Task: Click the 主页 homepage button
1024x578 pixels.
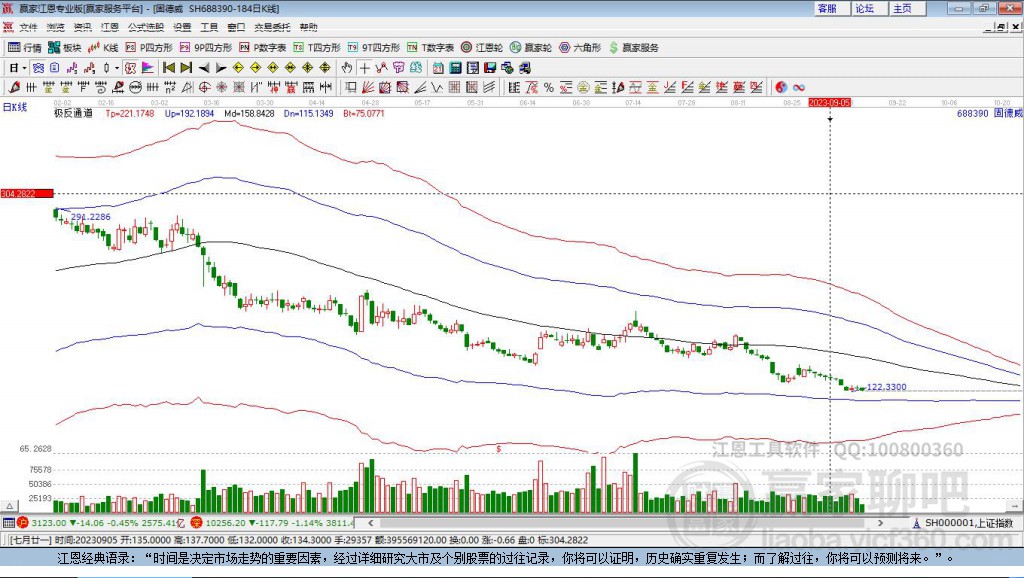Action: [902, 8]
